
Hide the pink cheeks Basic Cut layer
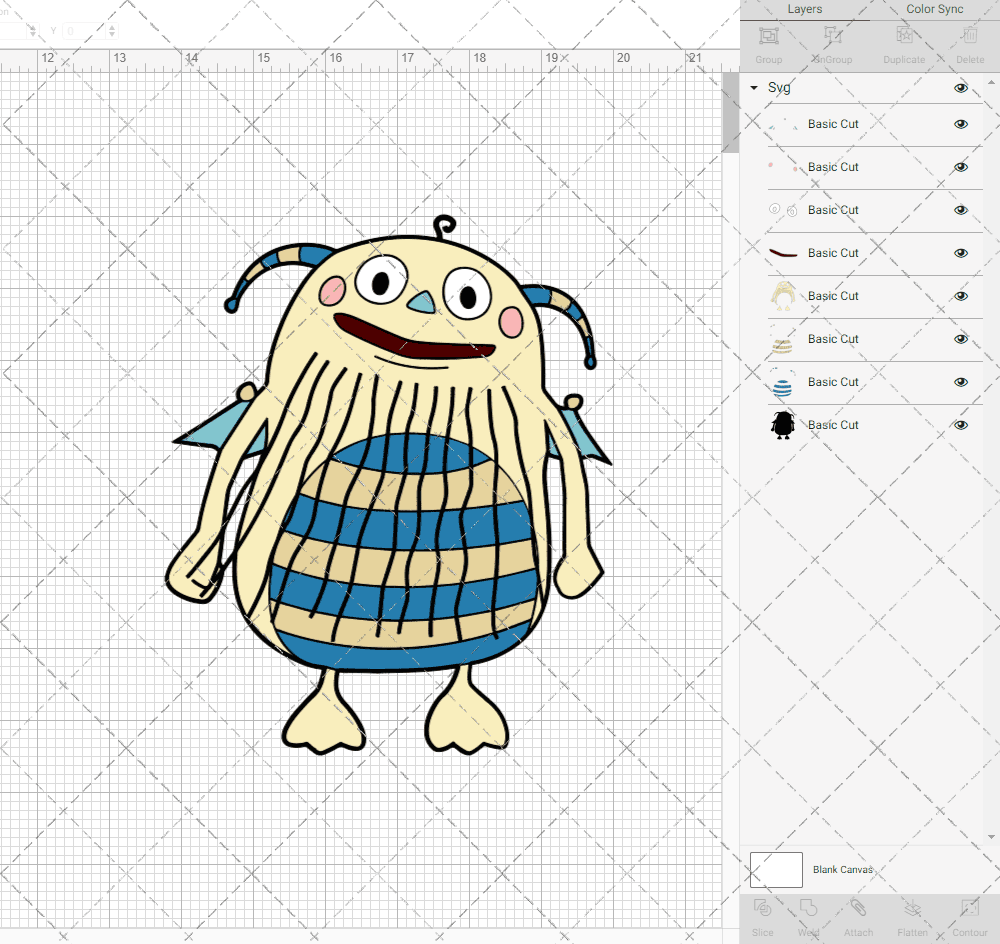961,167
